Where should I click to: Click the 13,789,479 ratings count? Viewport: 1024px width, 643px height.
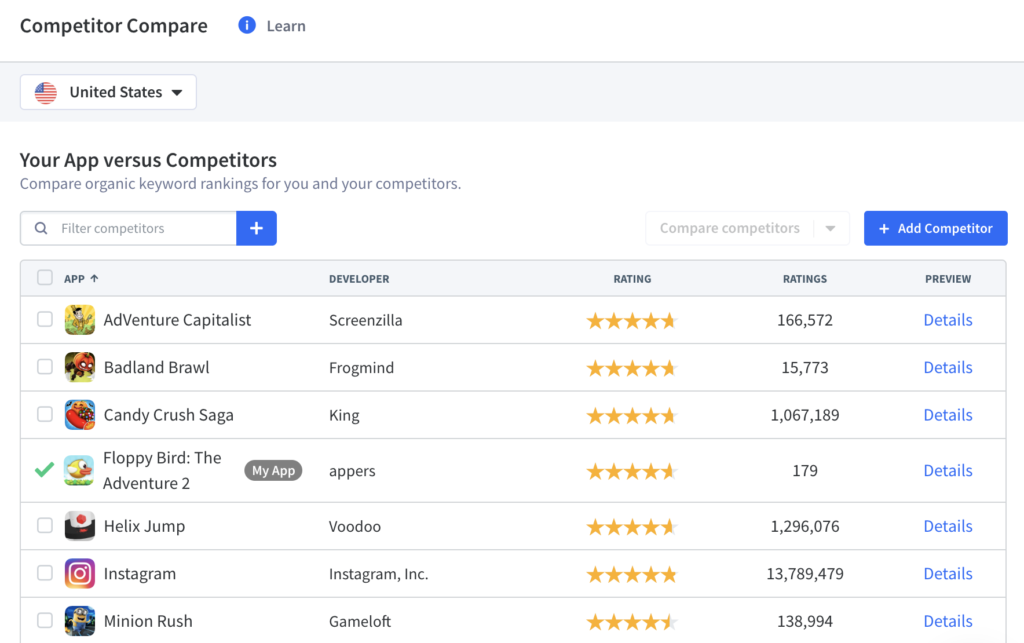coord(805,574)
